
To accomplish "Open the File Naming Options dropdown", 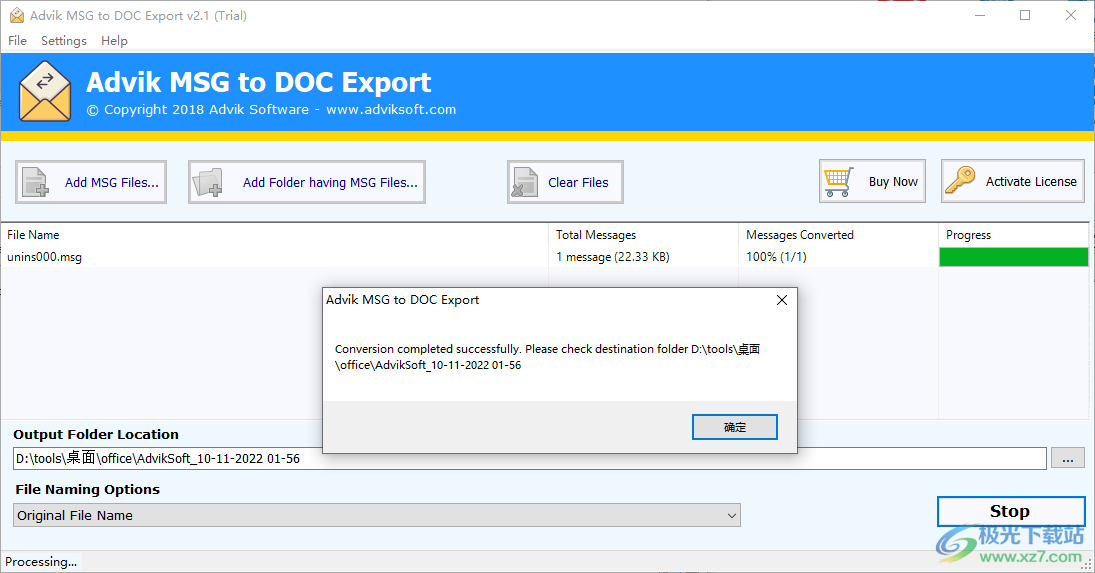I will [x=377, y=516].
